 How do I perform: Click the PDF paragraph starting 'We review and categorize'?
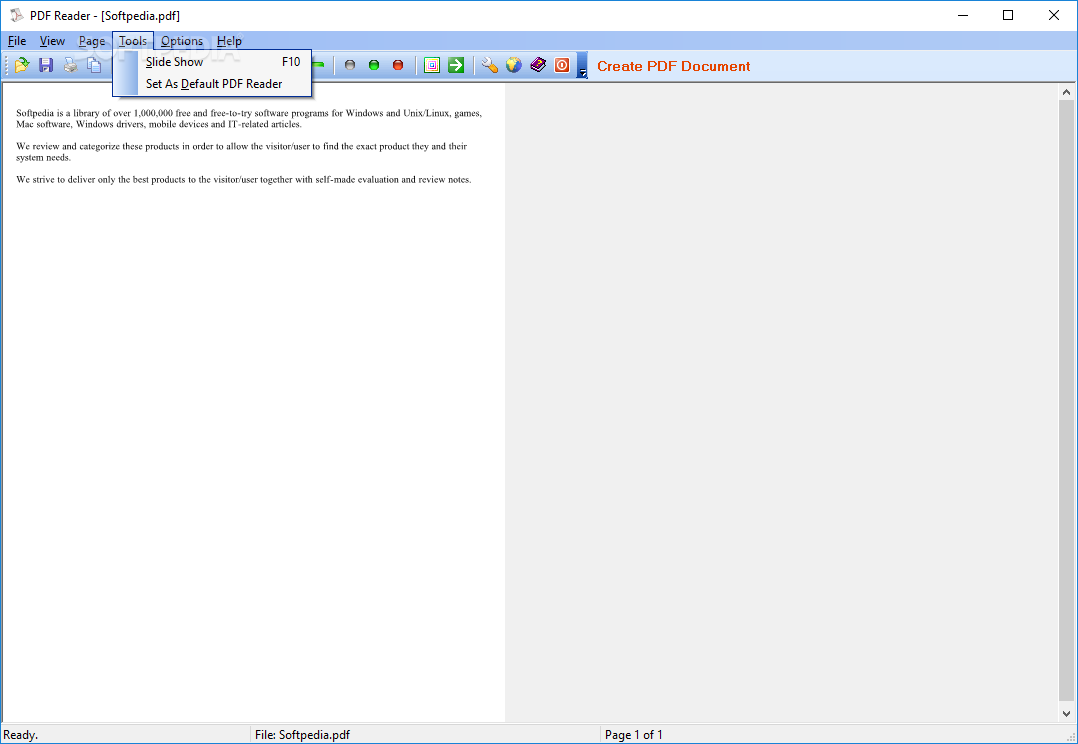(x=241, y=152)
